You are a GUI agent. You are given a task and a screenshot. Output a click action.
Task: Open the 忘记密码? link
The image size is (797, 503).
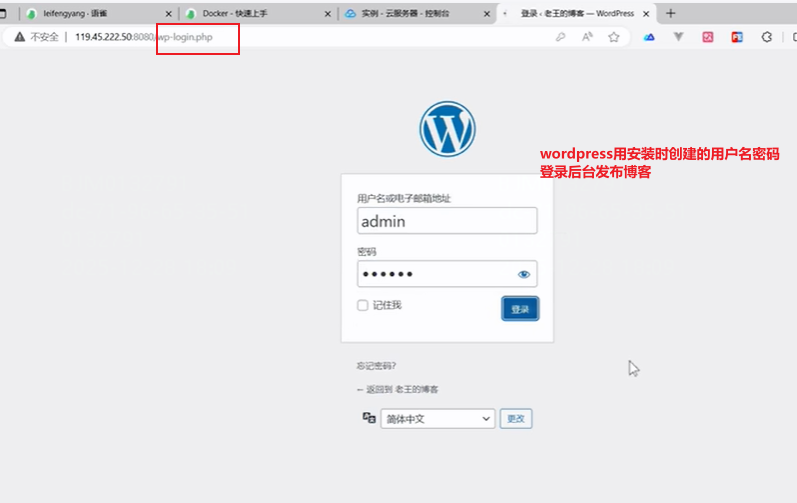(x=376, y=366)
